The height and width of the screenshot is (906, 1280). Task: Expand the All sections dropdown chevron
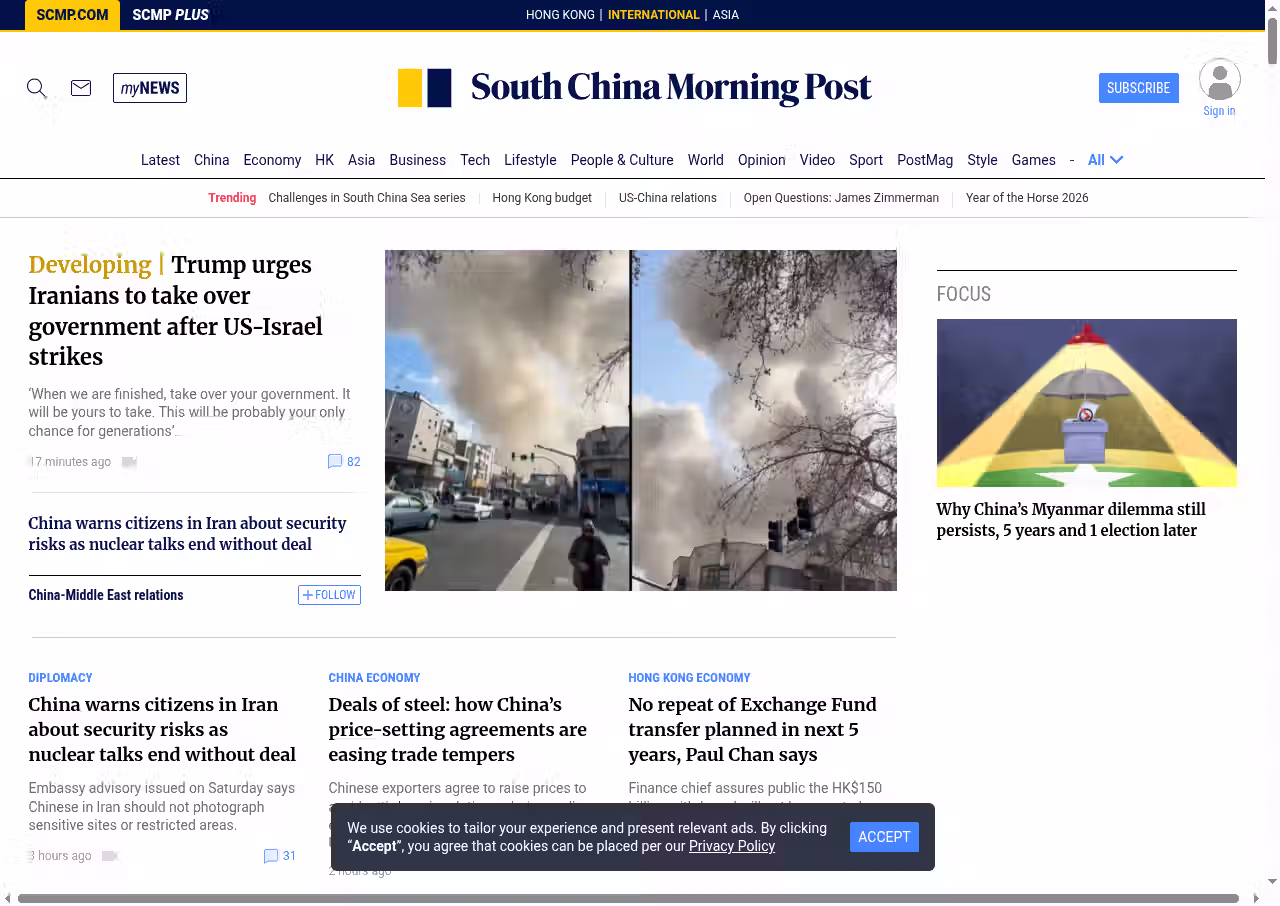(1116, 160)
